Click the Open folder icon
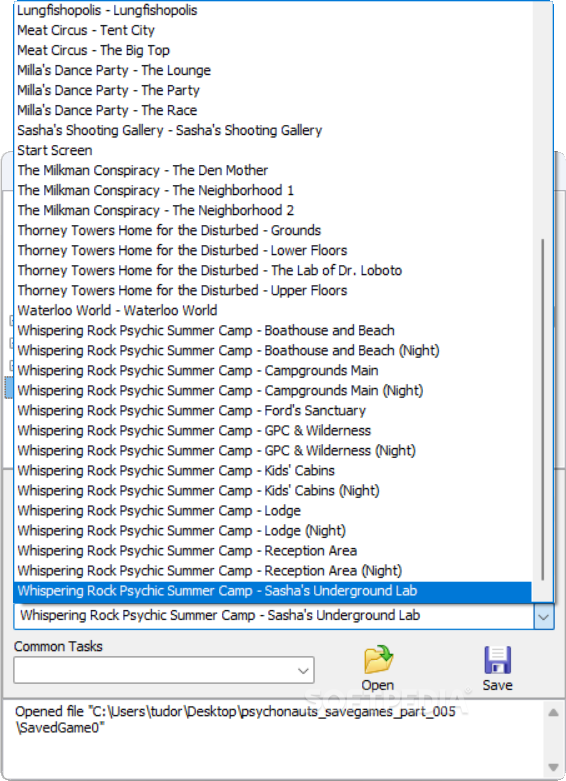 (378, 659)
